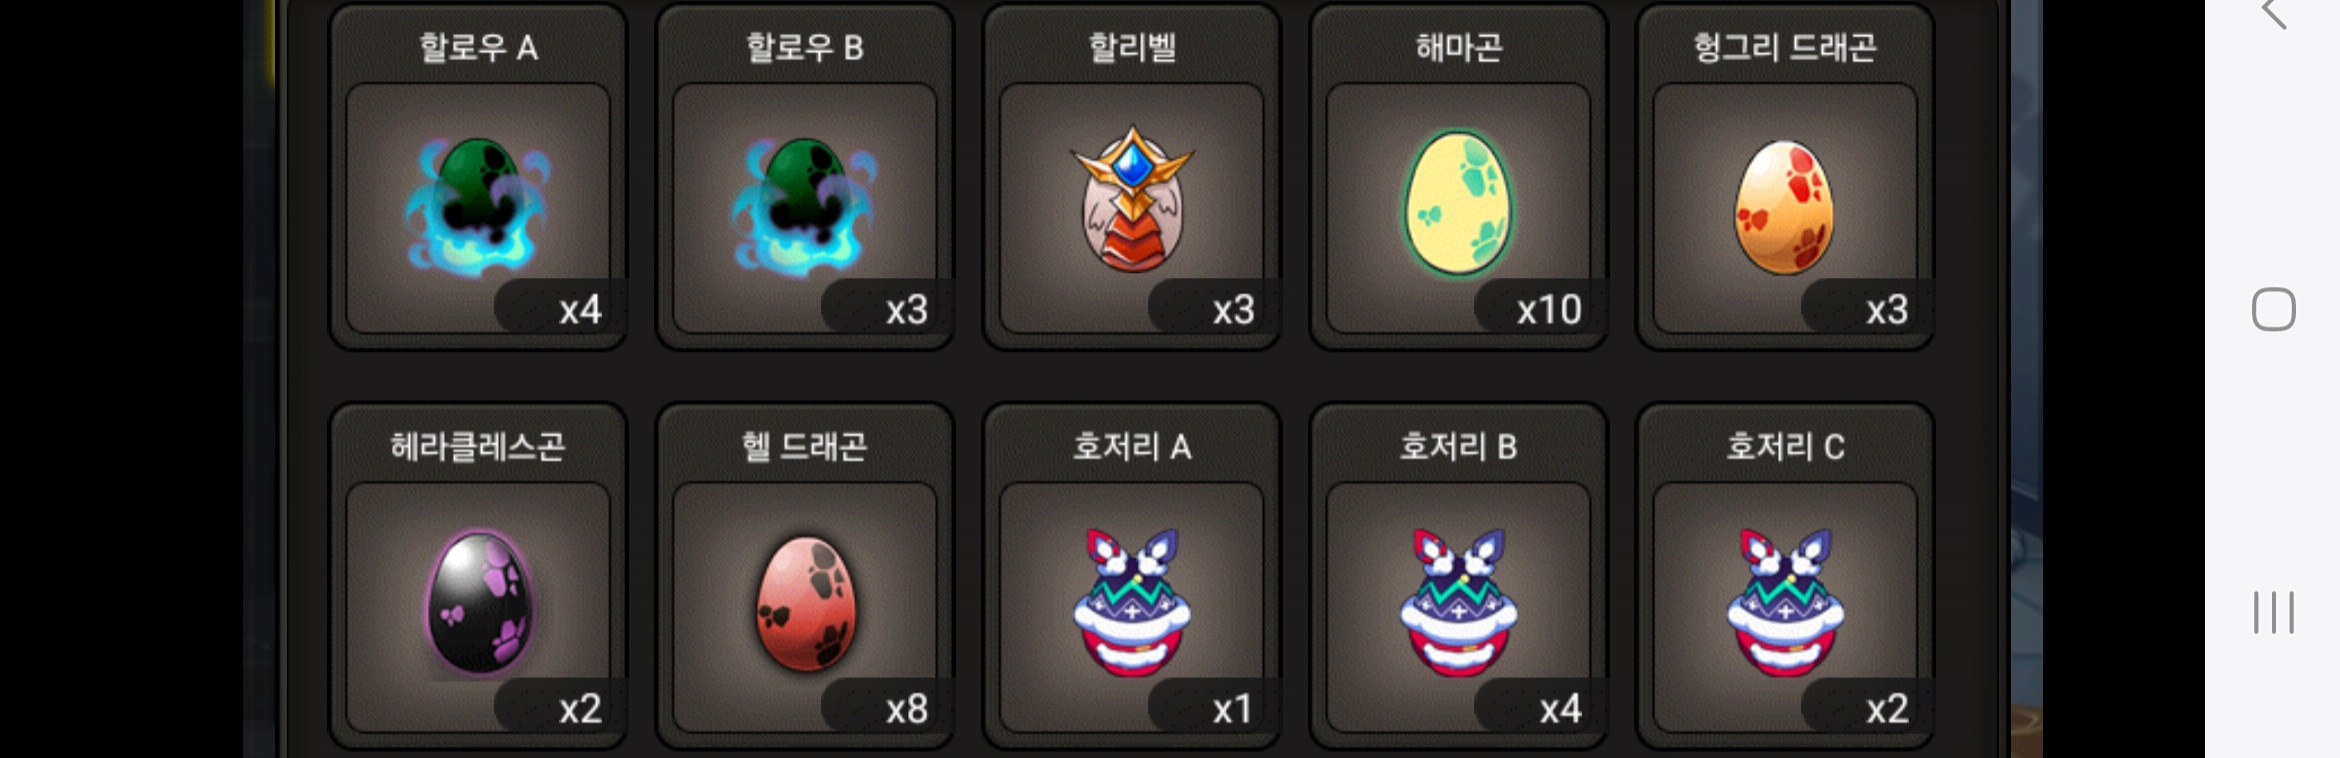2340x758 pixels.
Task: Open Android recent apps button
Action: tap(2273, 613)
